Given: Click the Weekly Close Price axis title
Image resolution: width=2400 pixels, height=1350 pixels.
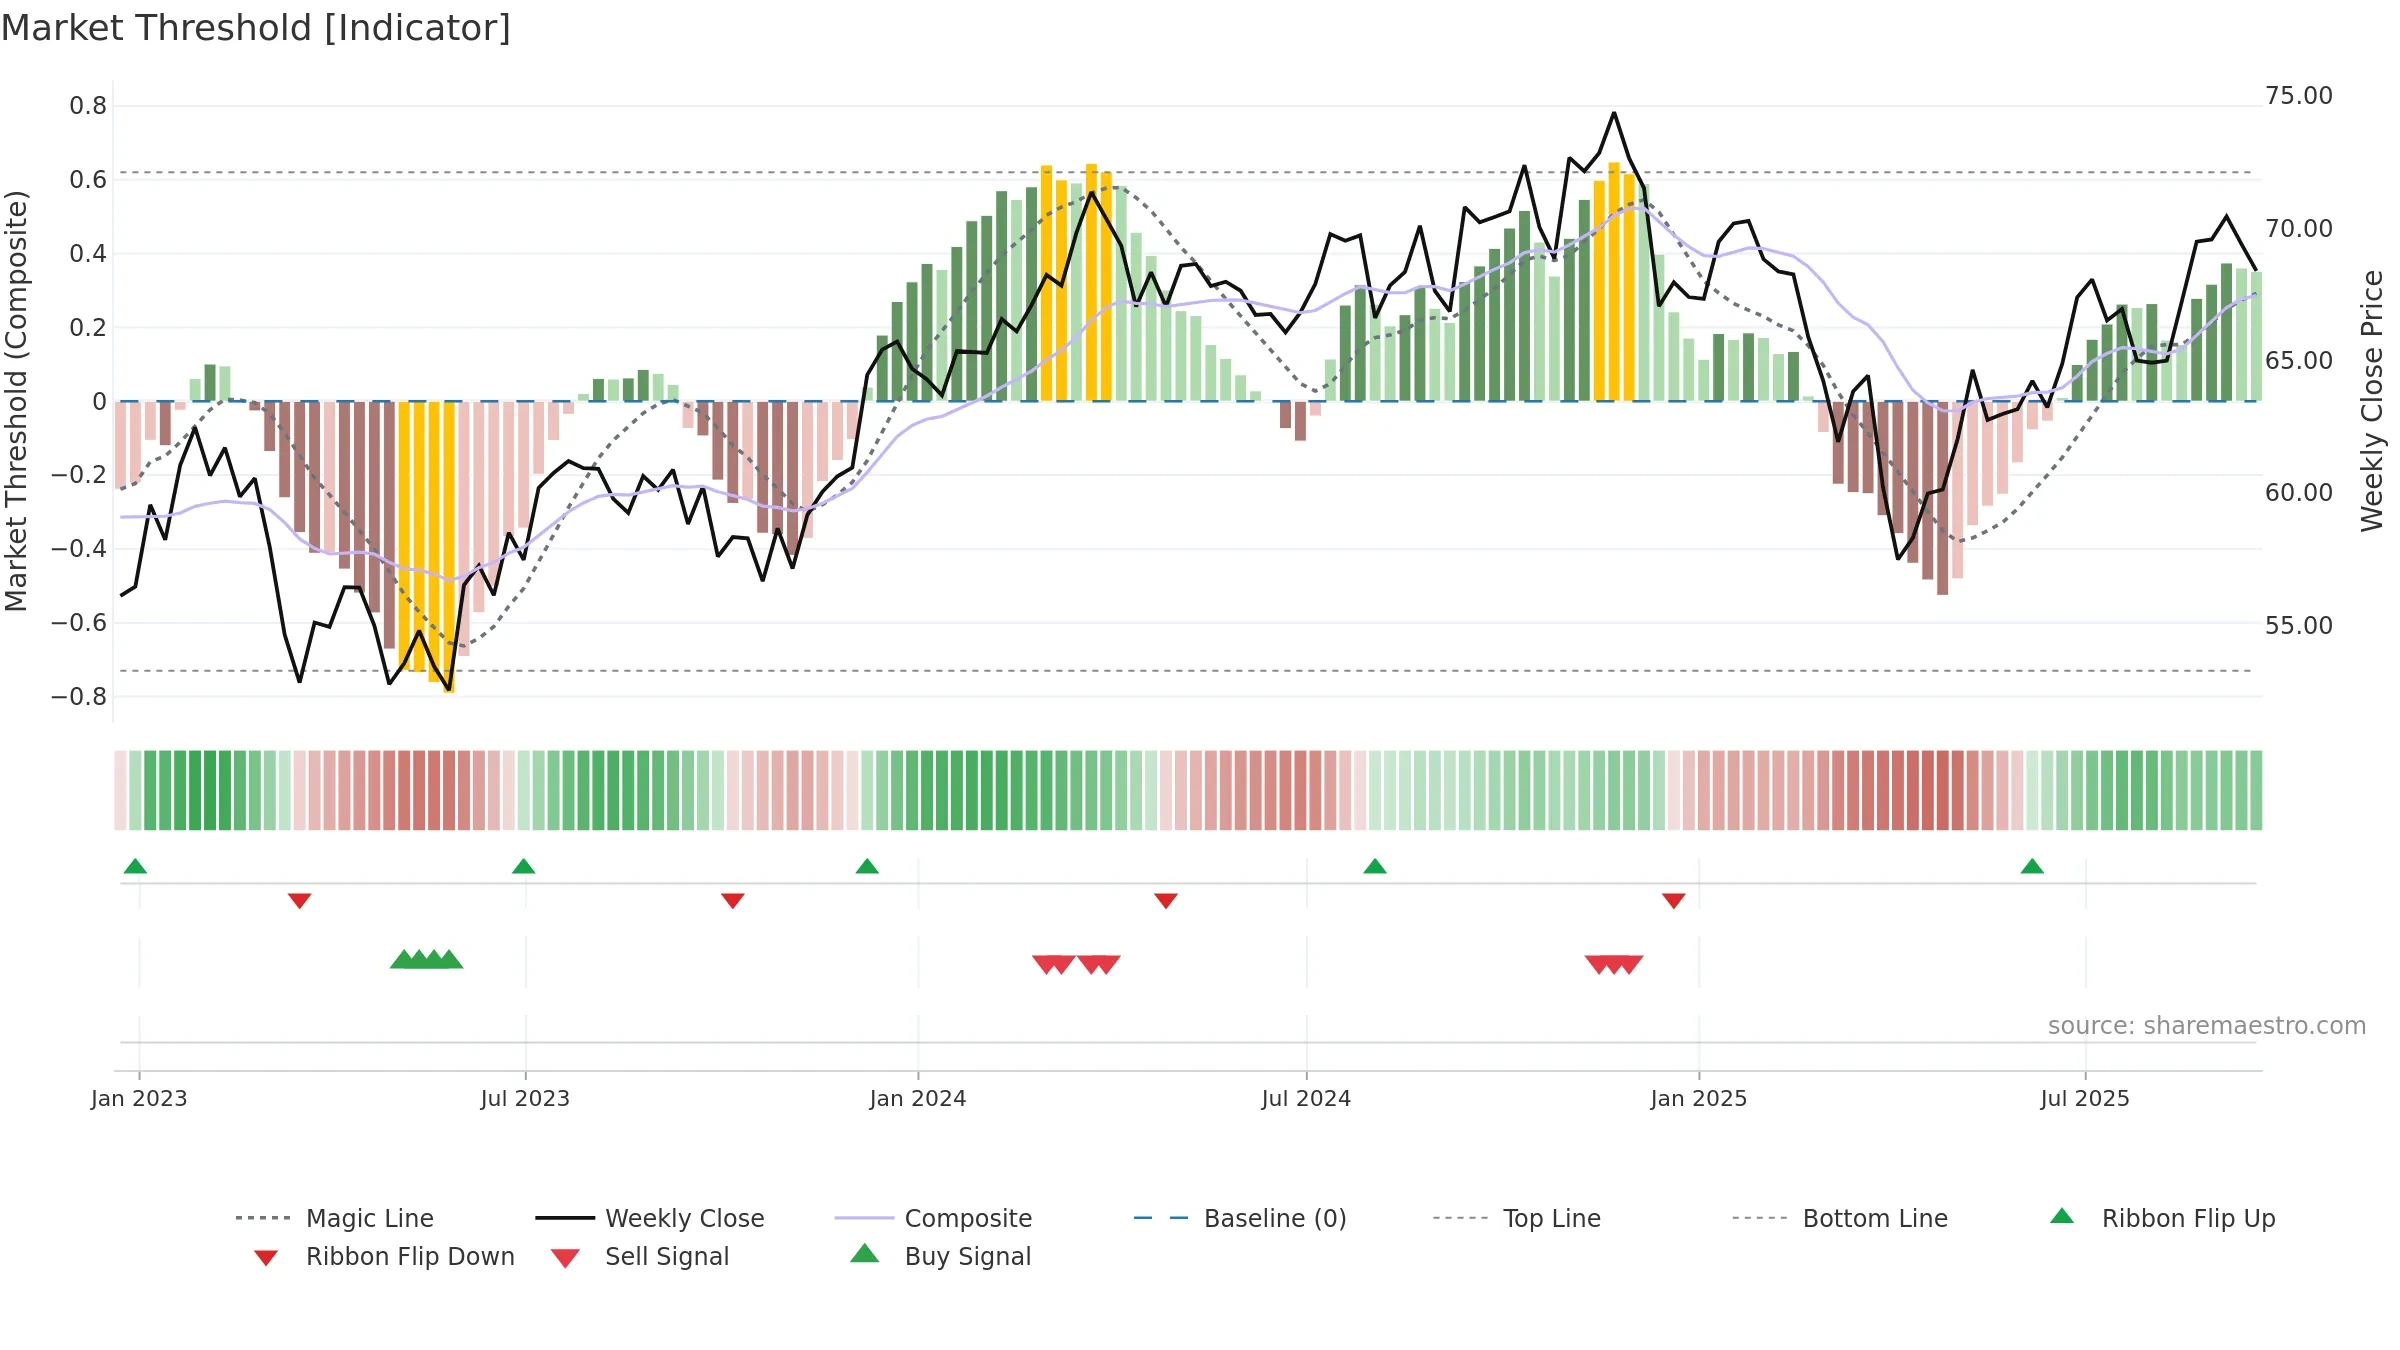Looking at the screenshot, I should click(x=2372, y=401).
